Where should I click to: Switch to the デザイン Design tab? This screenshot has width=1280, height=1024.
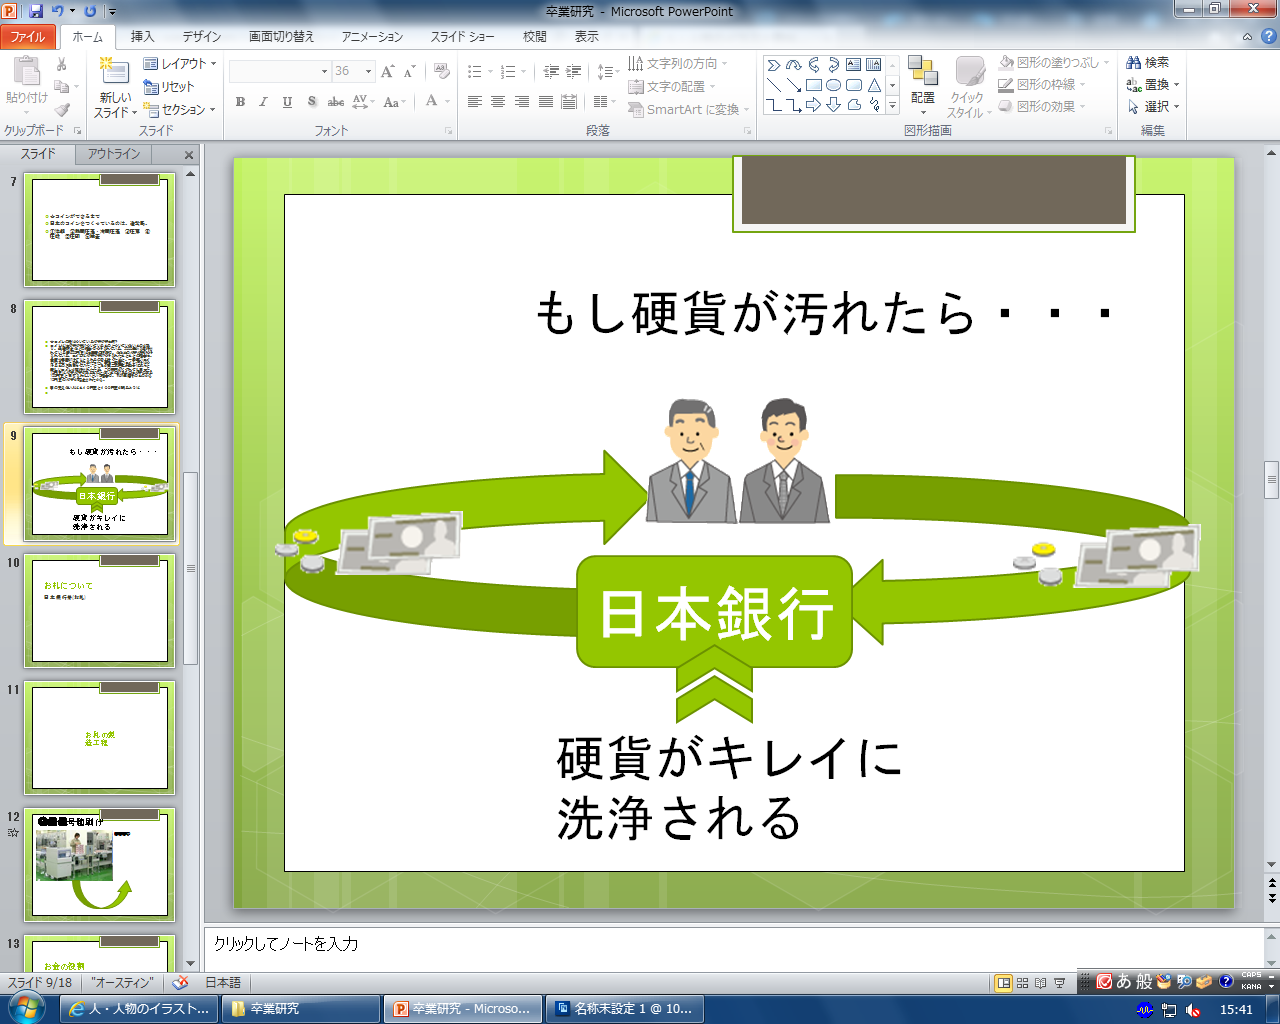point(202,36)
